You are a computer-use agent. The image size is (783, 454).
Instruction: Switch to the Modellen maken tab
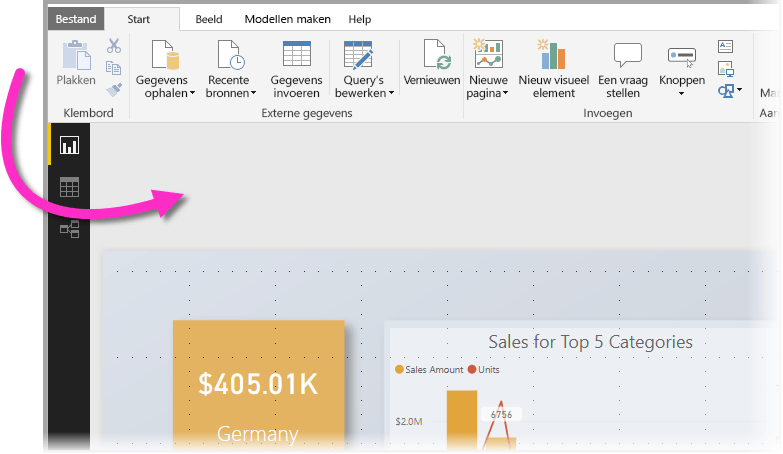pyautogui.click(x=288, y=19)
